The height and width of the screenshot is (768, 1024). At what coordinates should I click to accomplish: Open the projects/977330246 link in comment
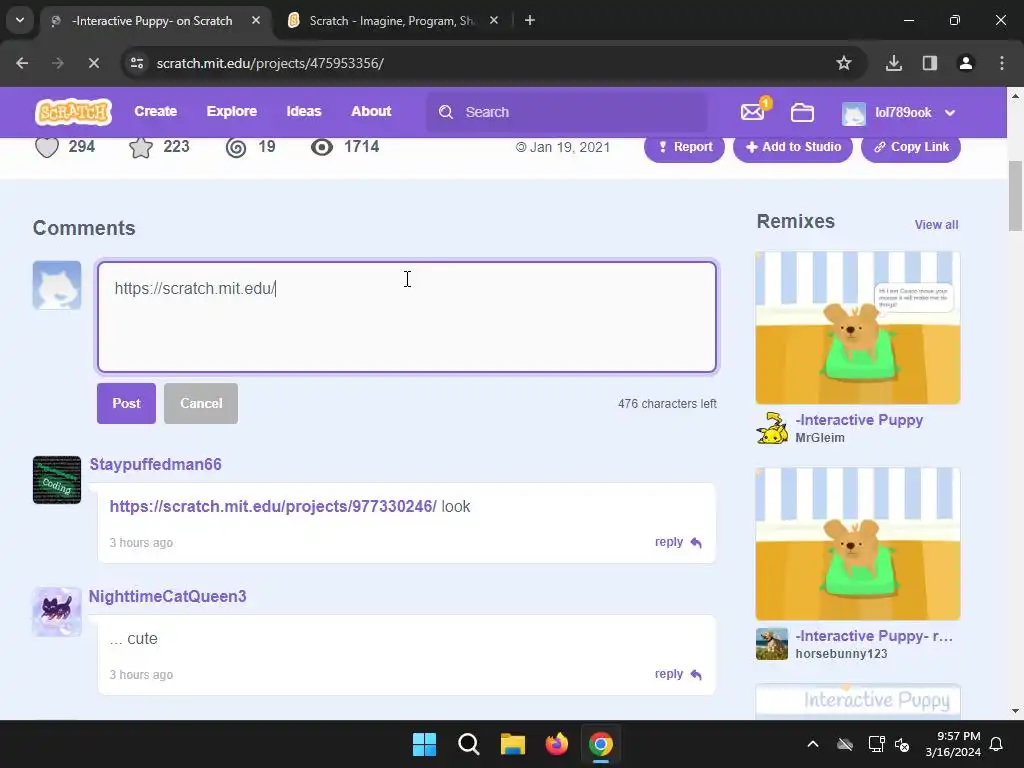click(273, 507)
